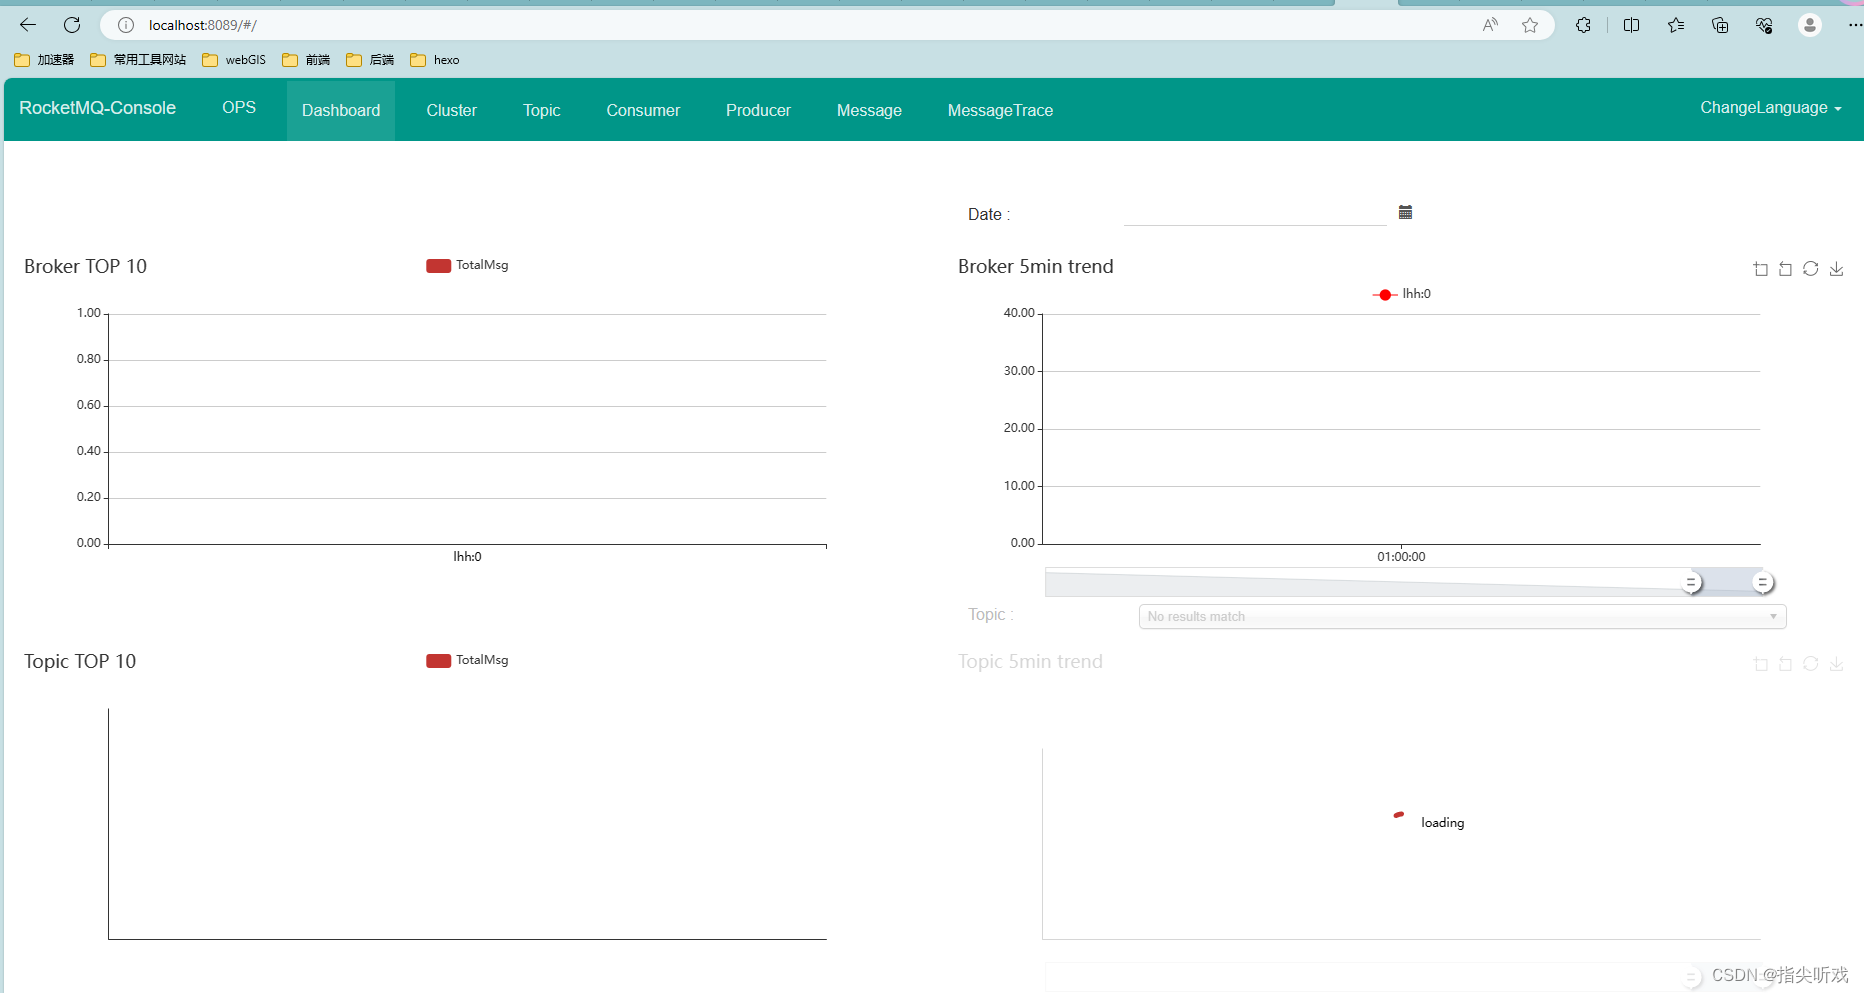Reload the page with the refresh icon
Viewport: 1864px width, 993px height.
(72, 25)
